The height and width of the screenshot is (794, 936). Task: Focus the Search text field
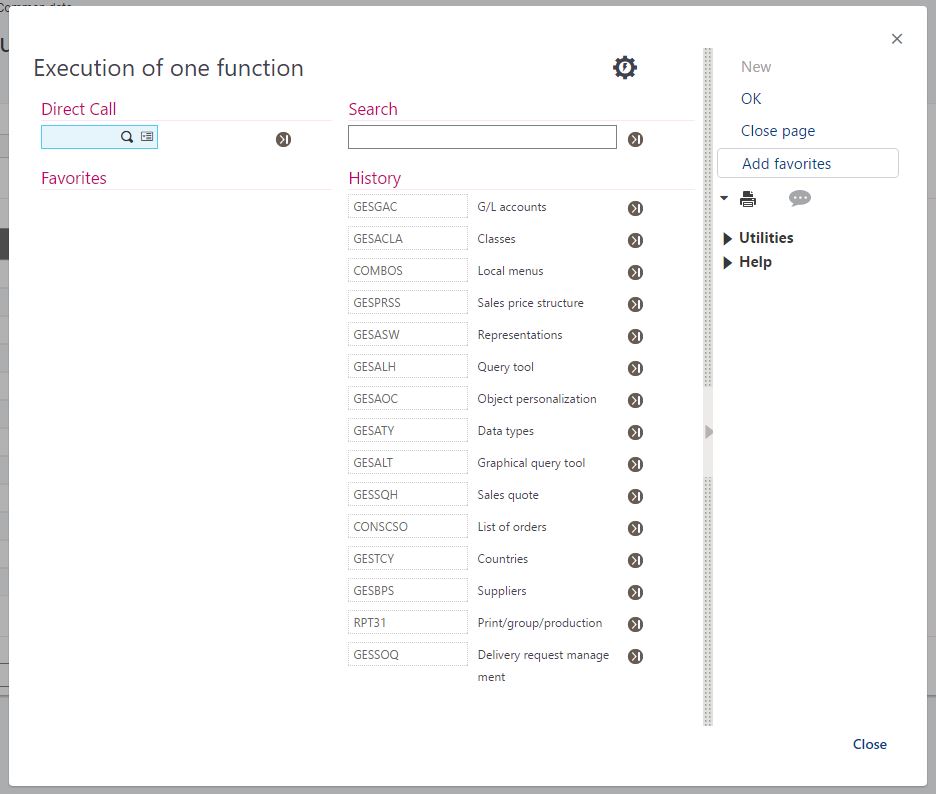[x=482, y=137]
